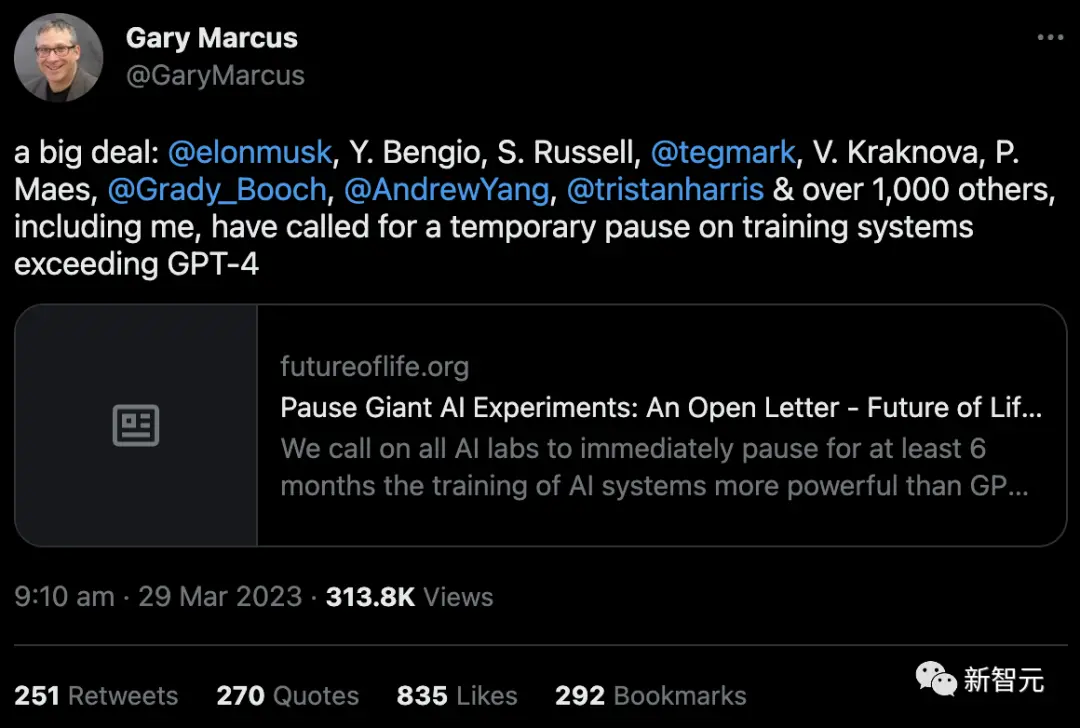Click Gary Marcus profile avatar

pyautogui.click(x=58, y=57)
